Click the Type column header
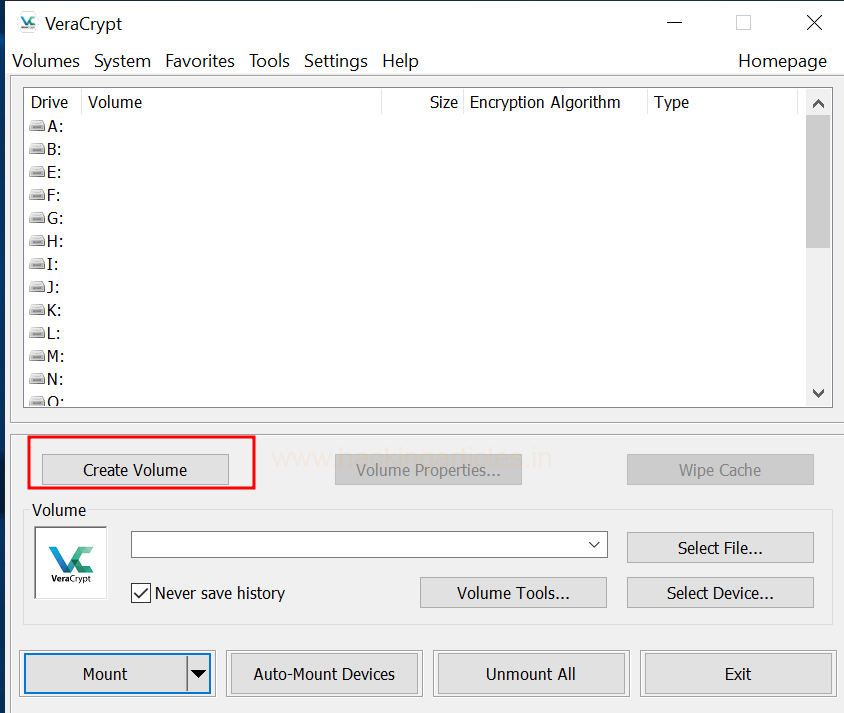 (x=722, y=102)
